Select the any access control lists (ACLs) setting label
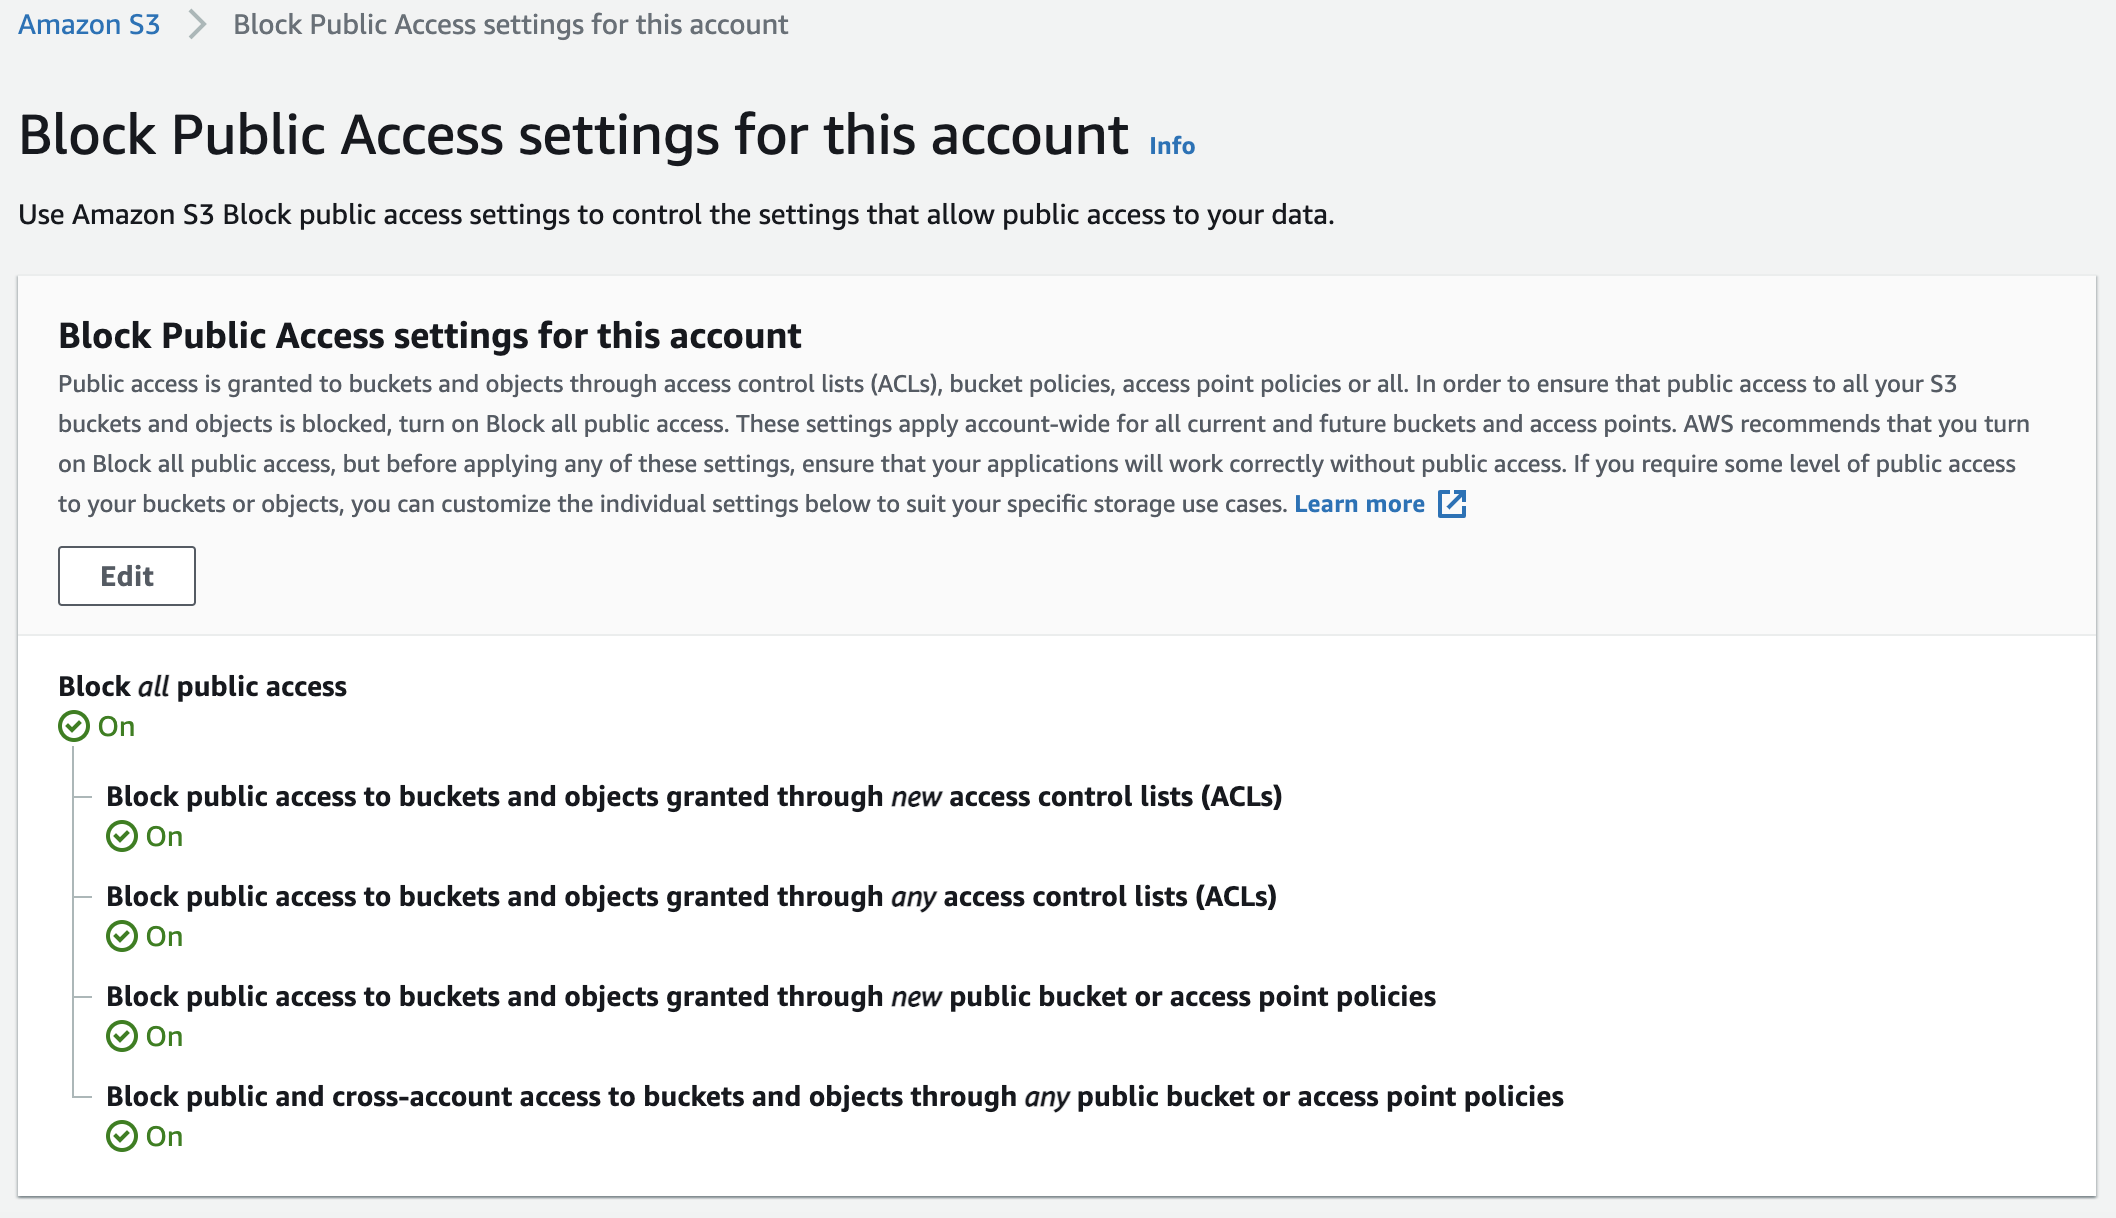2116x1218 pixels. click(x=691, y=896)
